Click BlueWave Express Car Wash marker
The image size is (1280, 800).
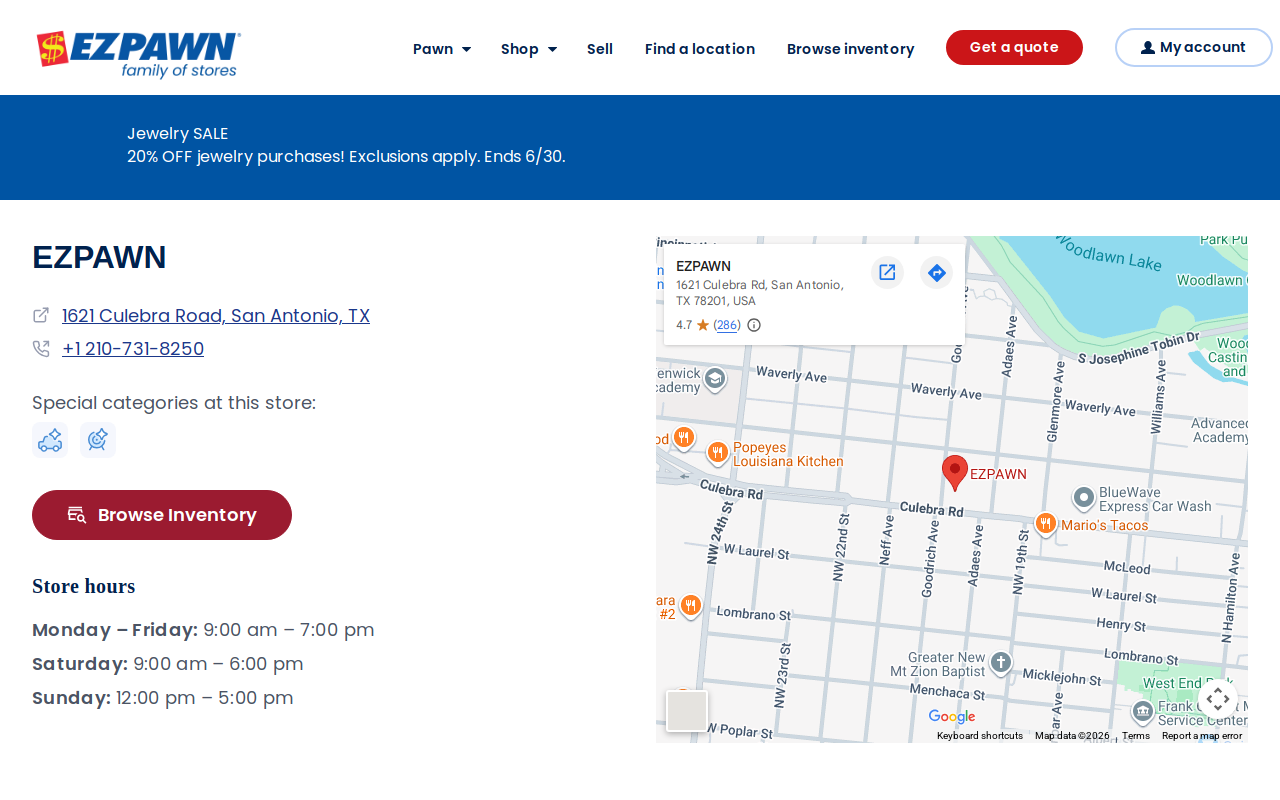1084,497
